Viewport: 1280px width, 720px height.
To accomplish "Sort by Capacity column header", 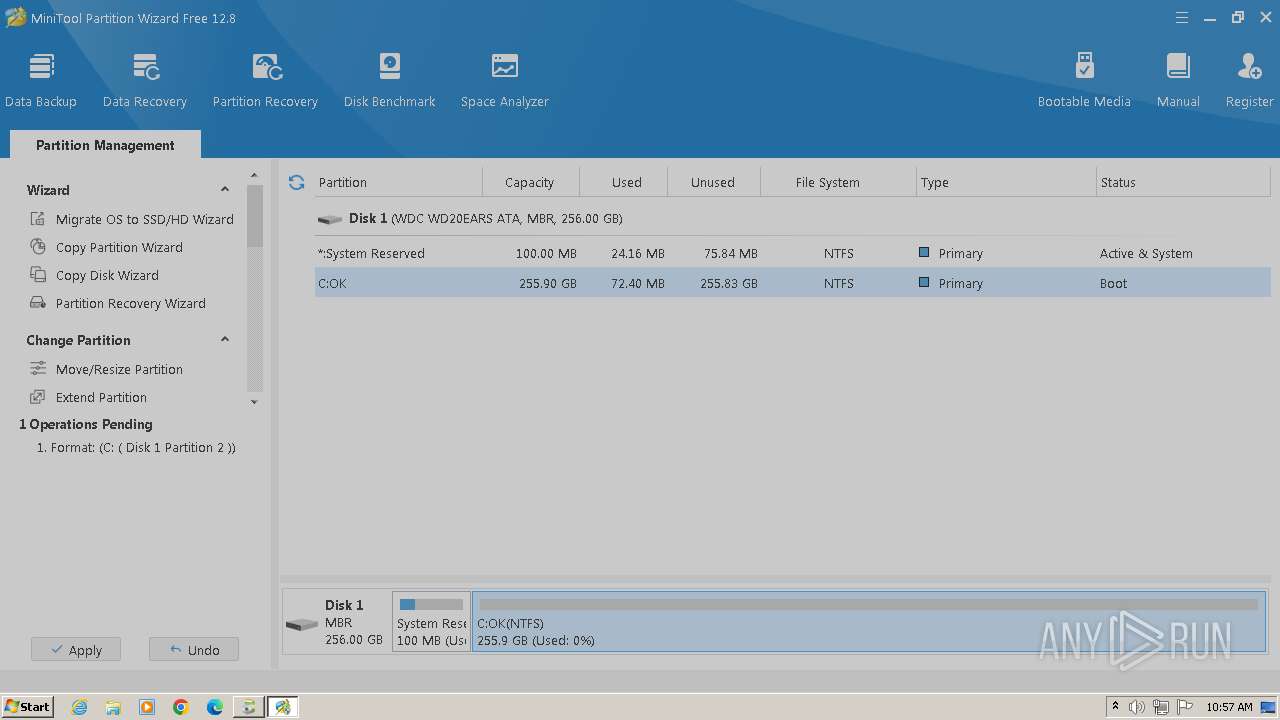I will (x=530, y=182).
